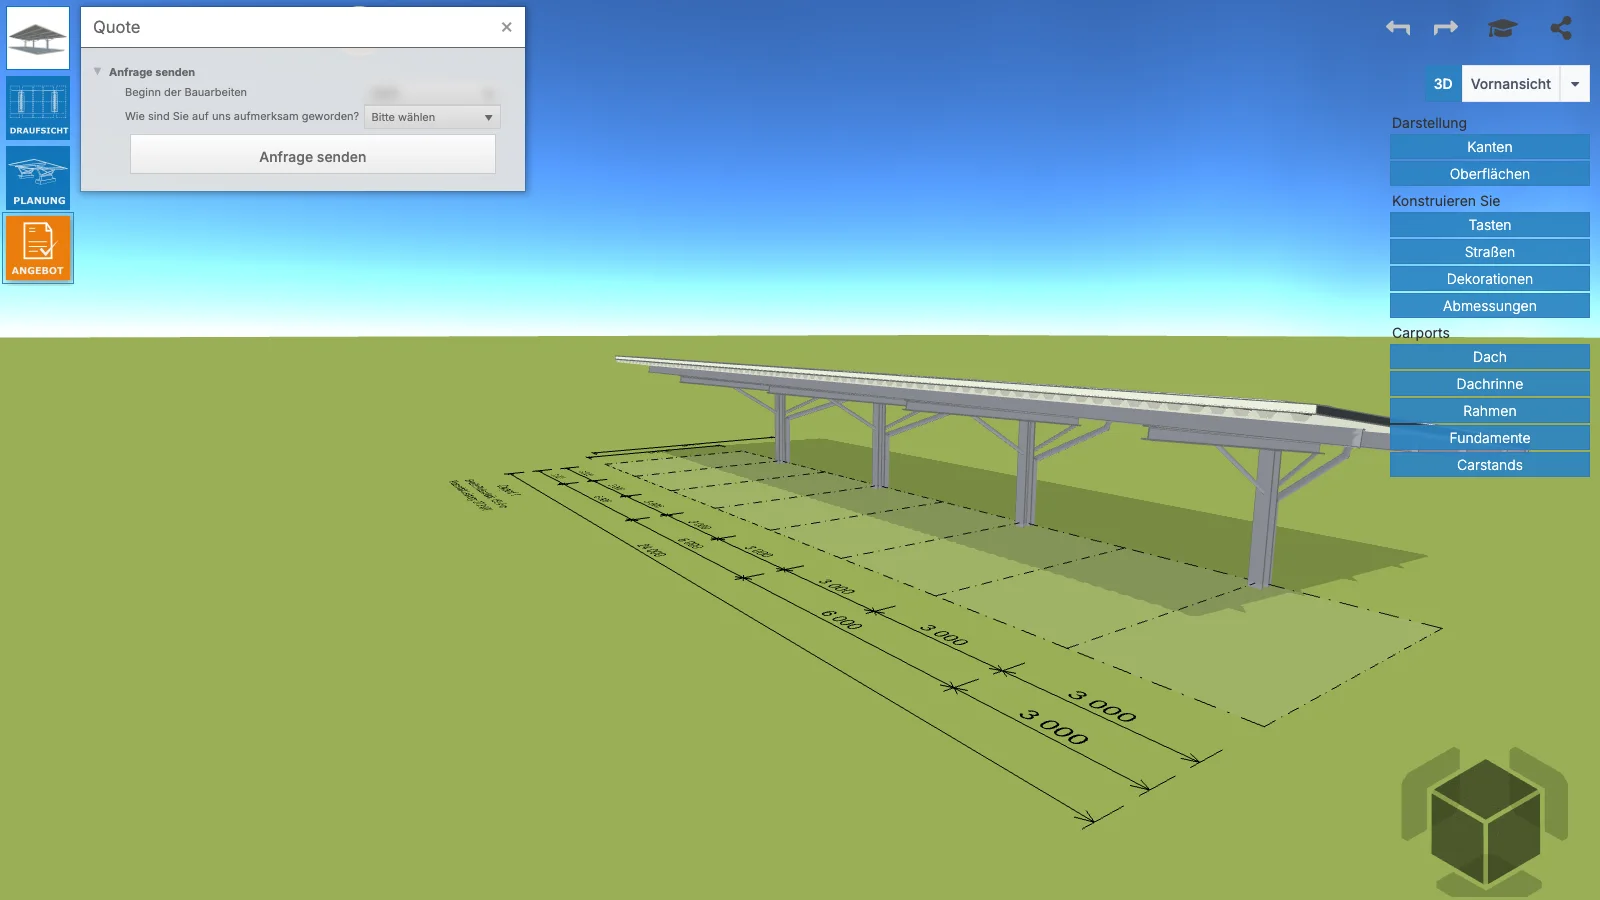The height and width of the screenshot is (900, 1600).
Task: Click the 6 000 dimension label
Action: coord(842,620)
